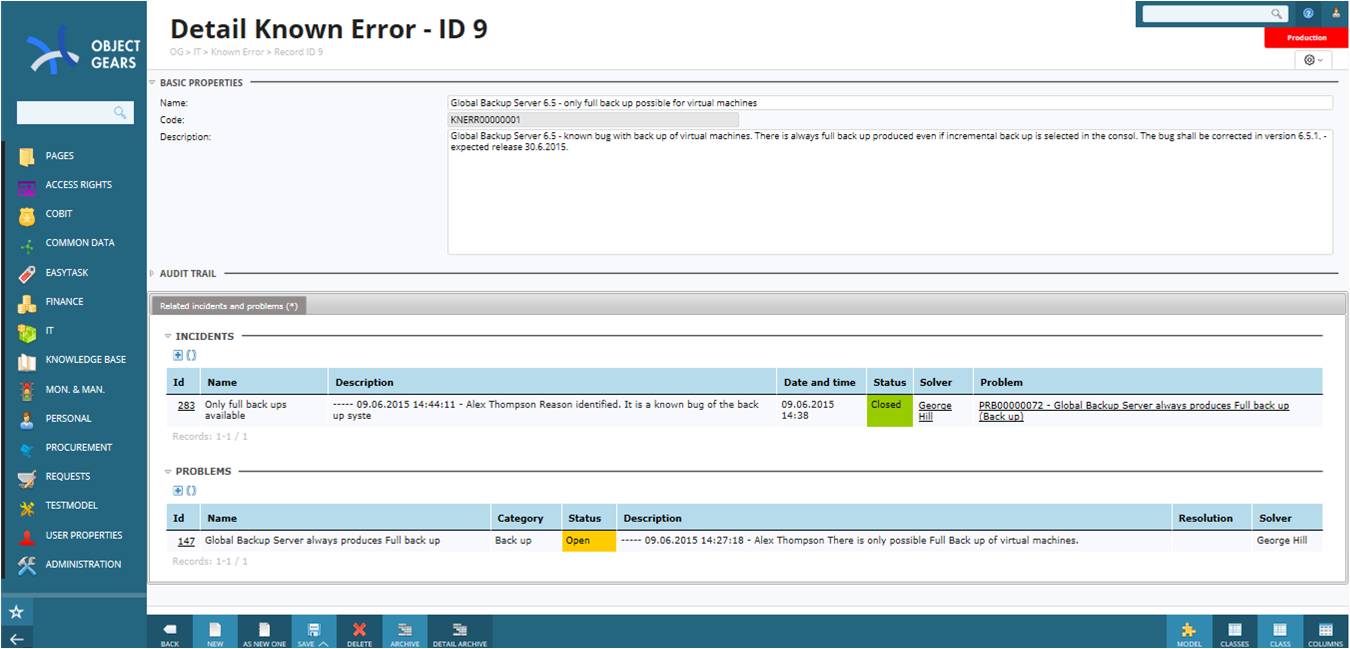Viewport: 1350px width, 649px height.
Task: Click the As New One button
Action: 264,633
